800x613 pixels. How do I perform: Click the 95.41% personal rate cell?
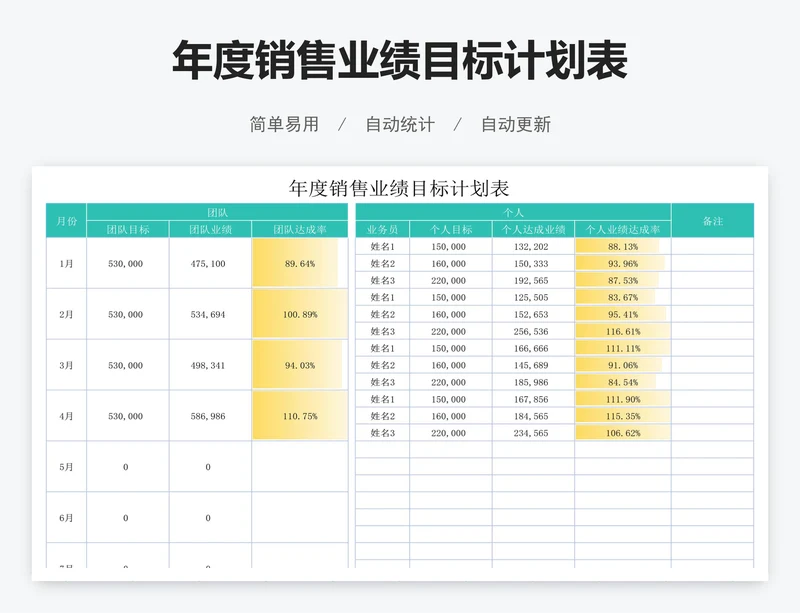pyautogui.click(x=623, y=314)
